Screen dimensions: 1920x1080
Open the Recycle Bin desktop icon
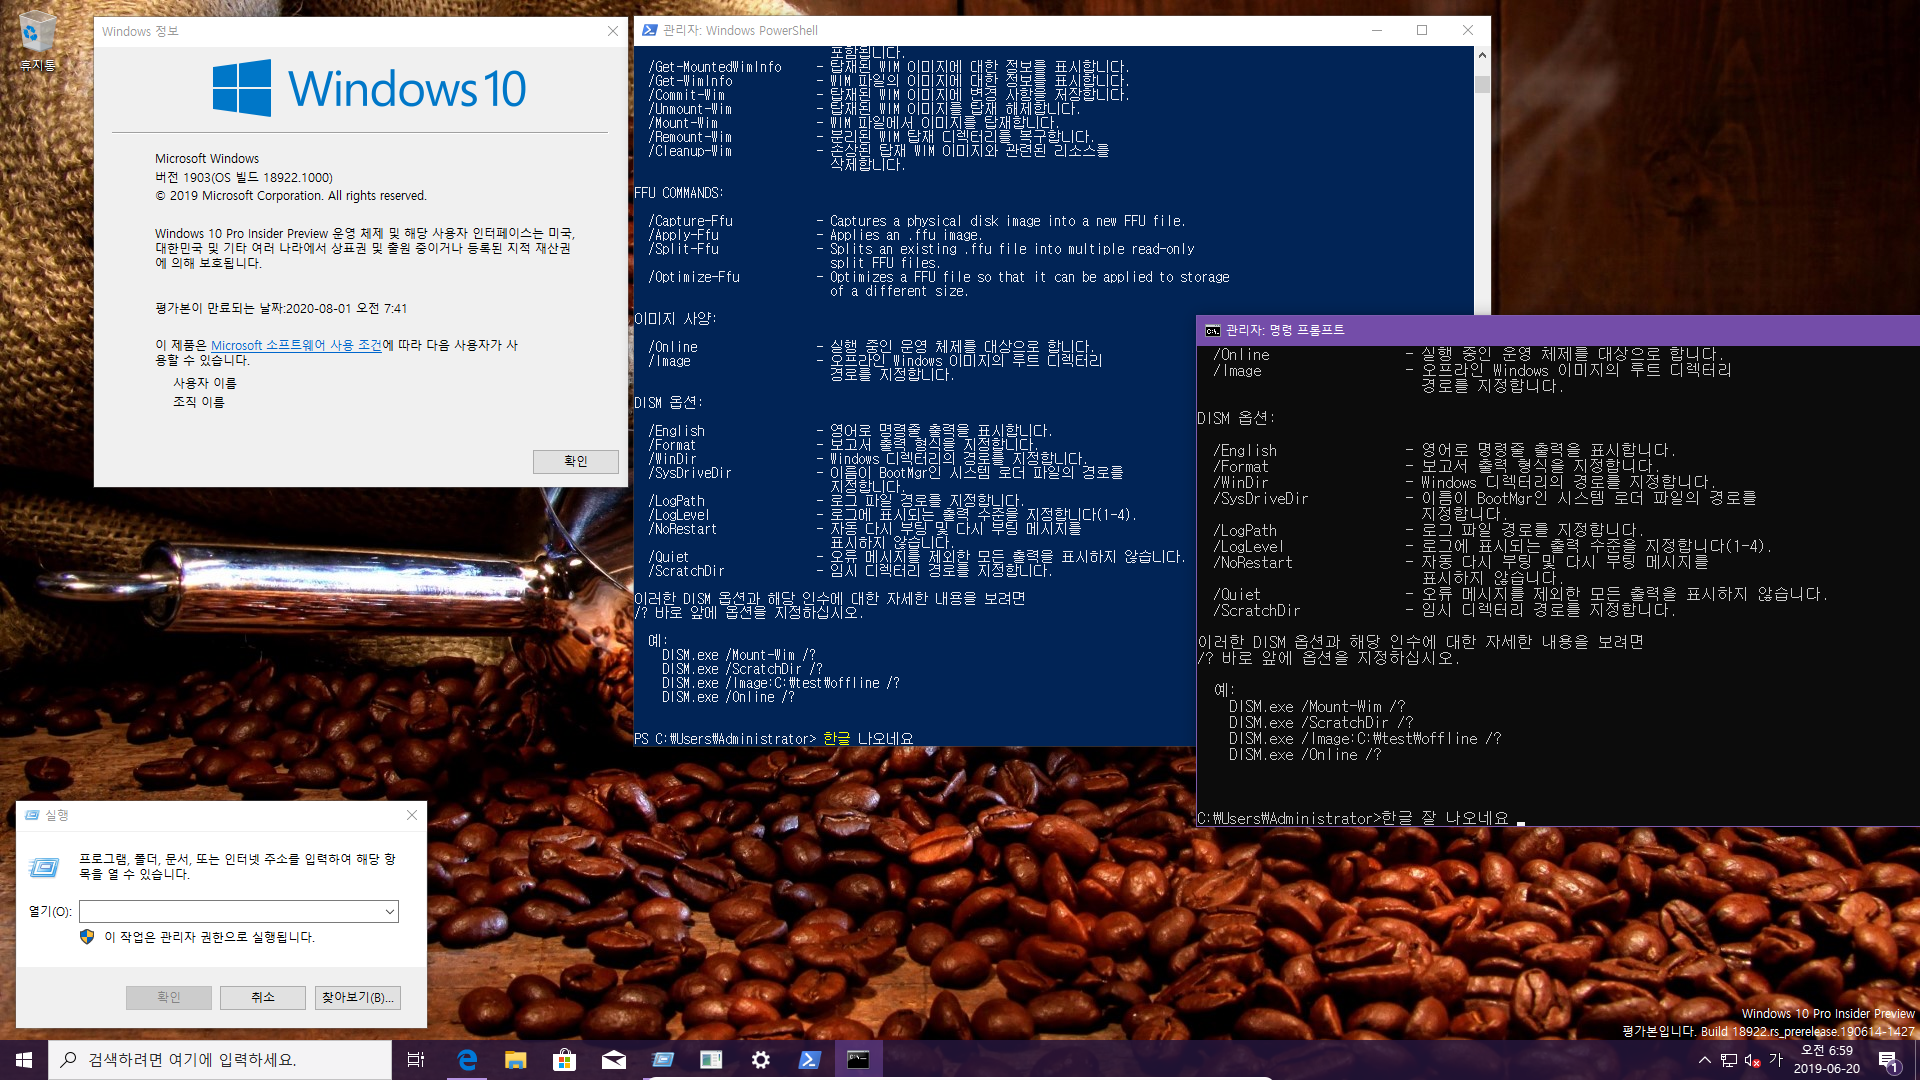coord(38,40)
